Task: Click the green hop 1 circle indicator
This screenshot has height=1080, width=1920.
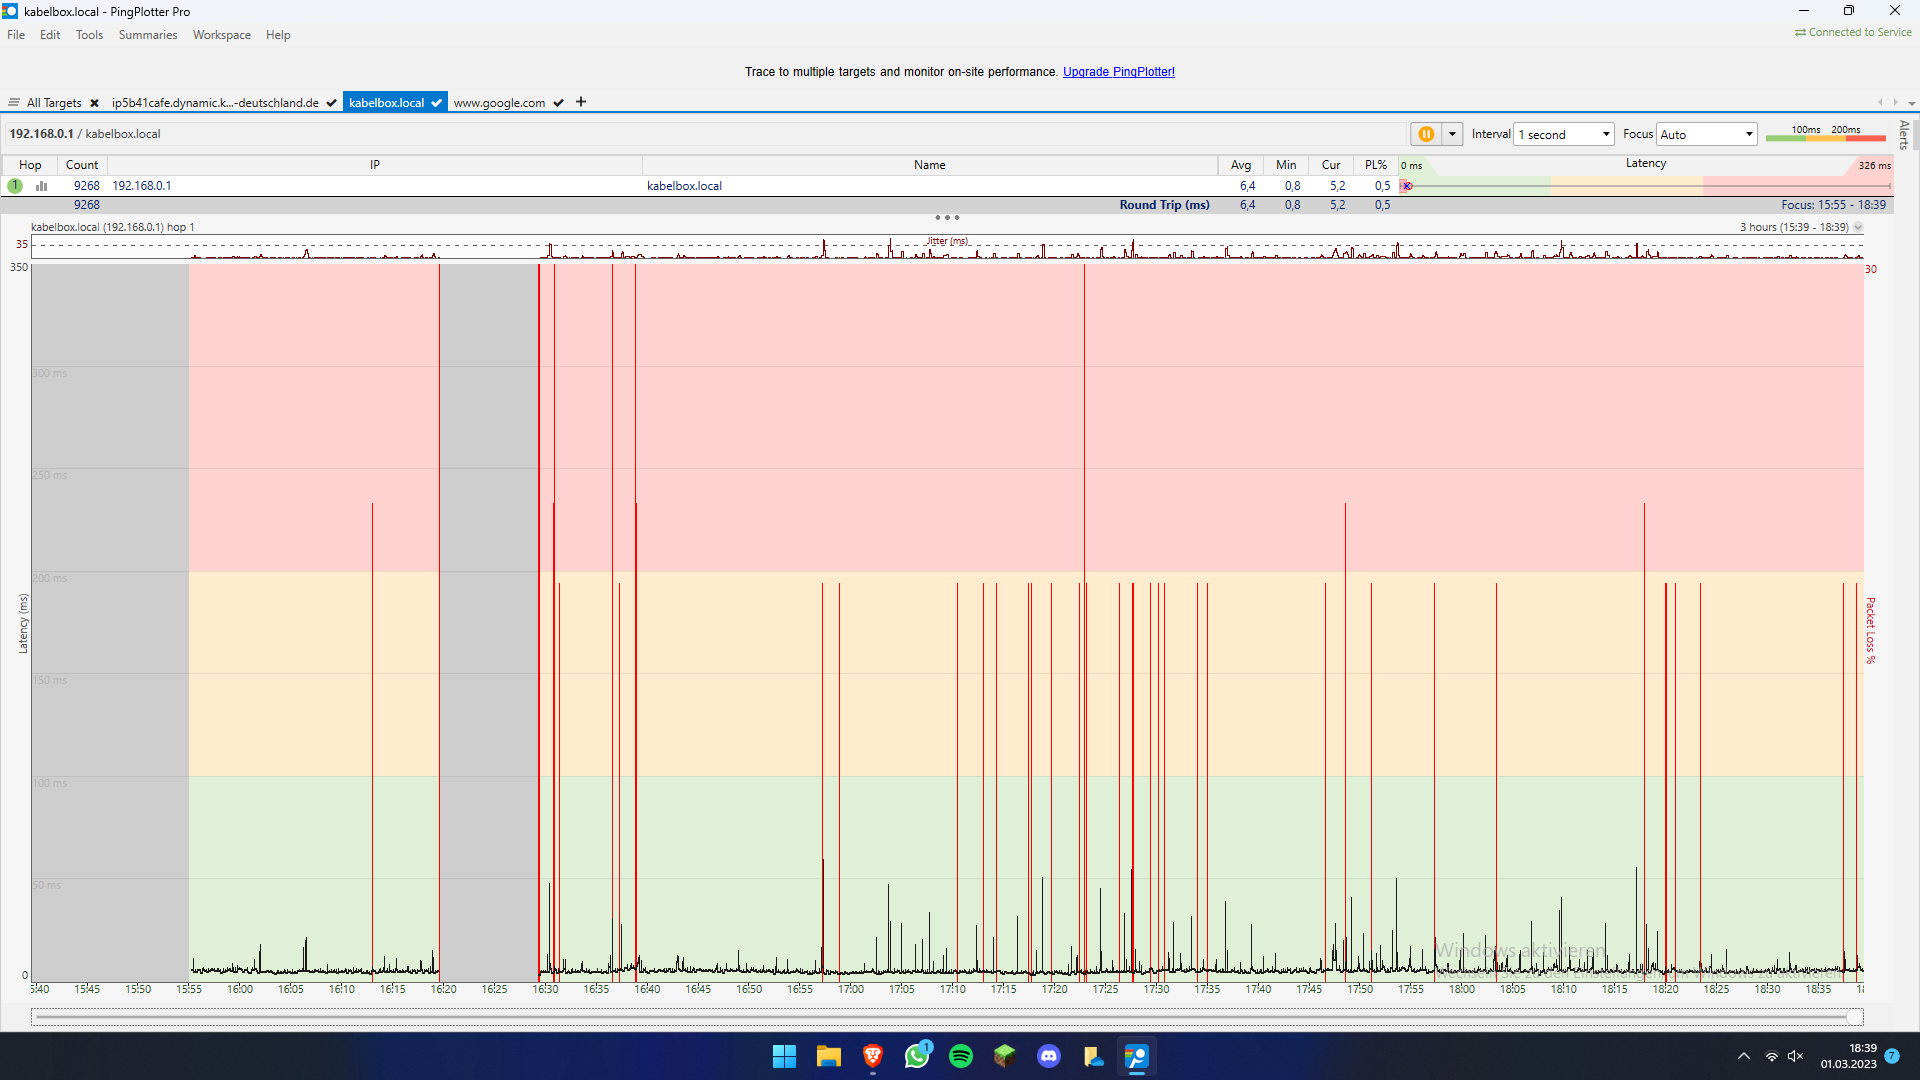Action: point(15,186)
